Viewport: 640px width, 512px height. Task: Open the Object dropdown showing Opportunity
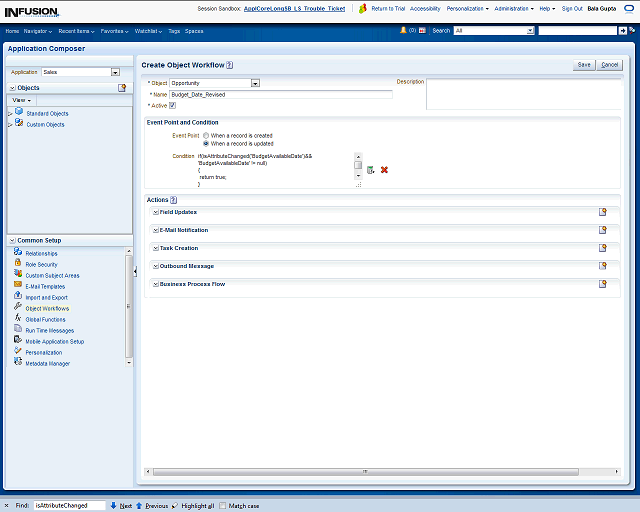point(255,83)
